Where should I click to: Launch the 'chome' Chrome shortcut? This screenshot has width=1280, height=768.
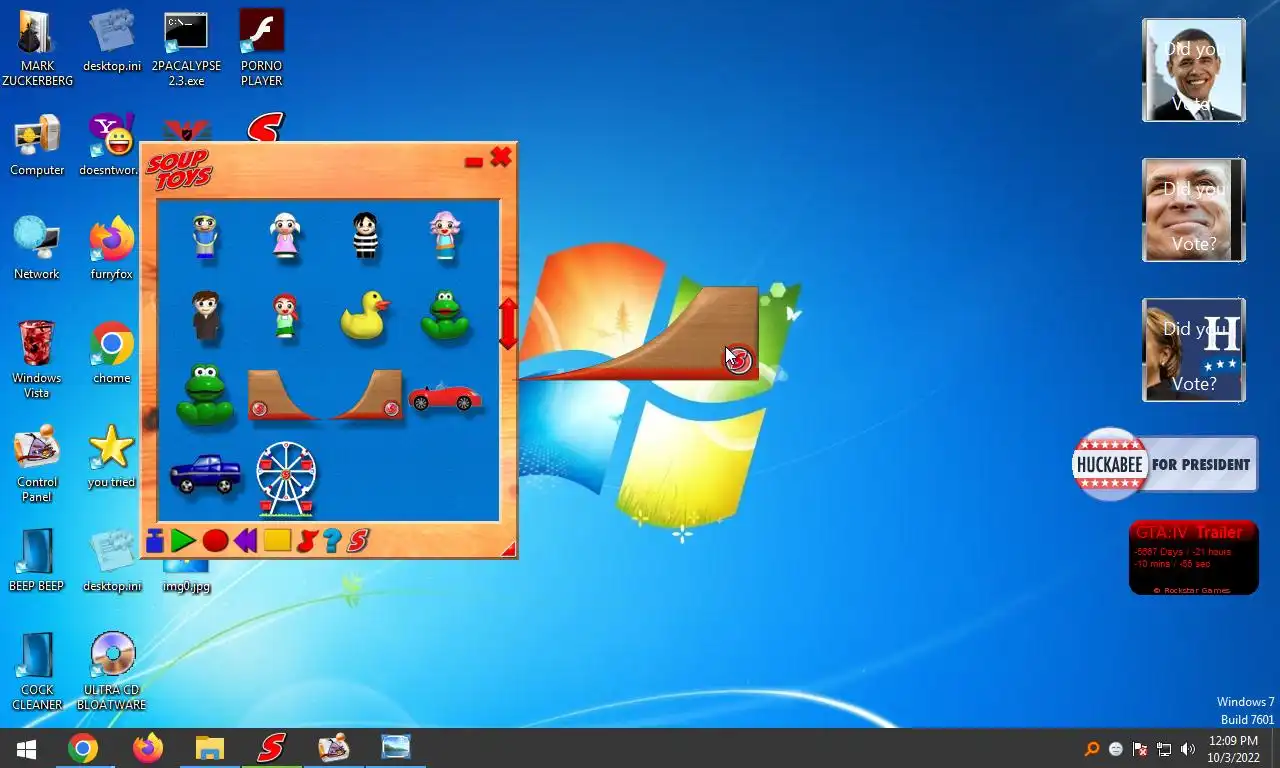point(112,353)
